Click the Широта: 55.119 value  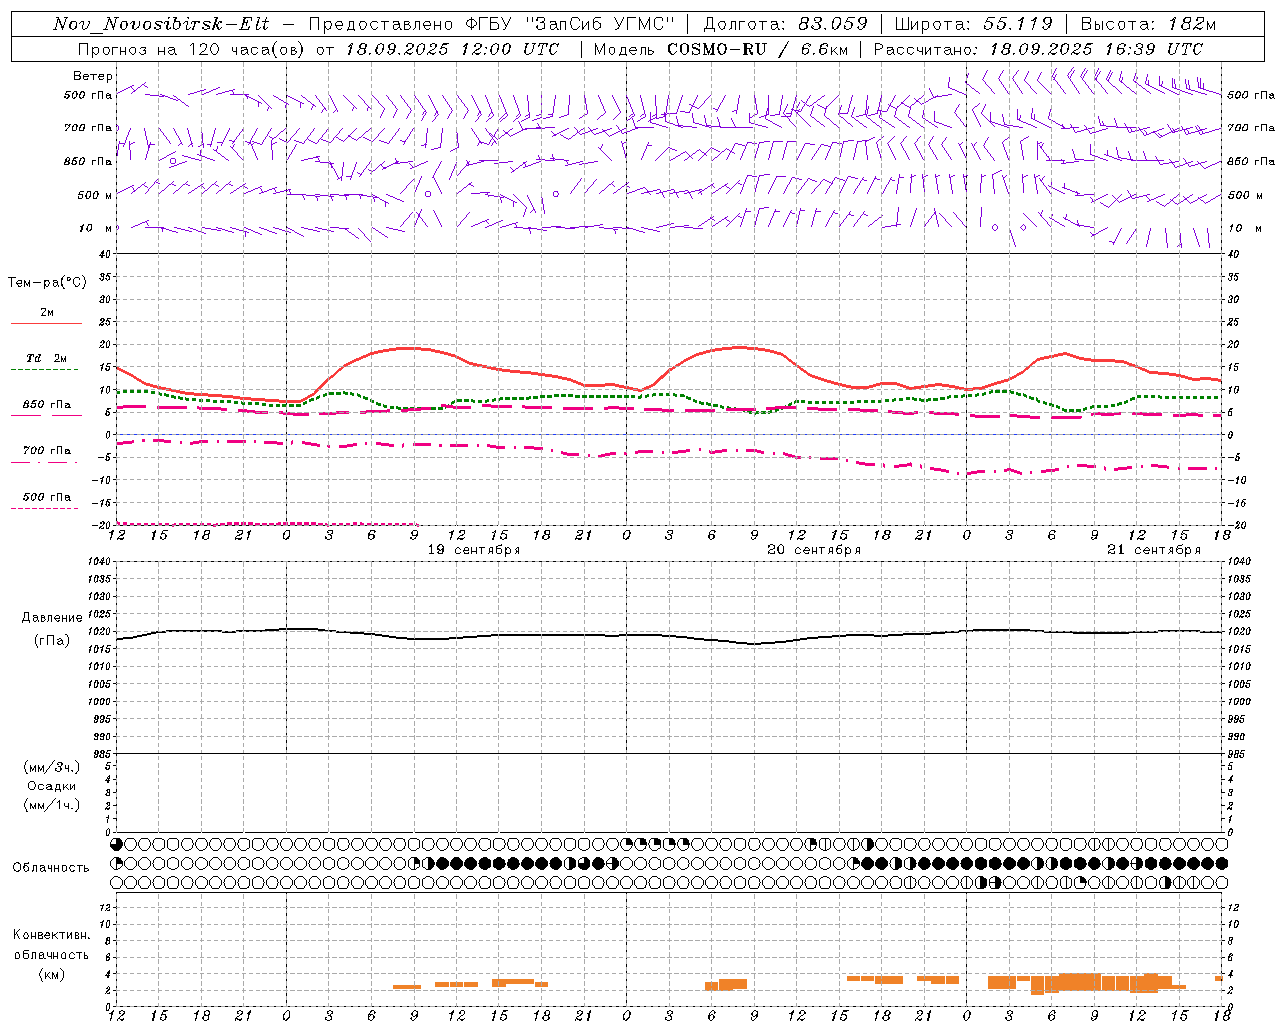coord(973,24)
